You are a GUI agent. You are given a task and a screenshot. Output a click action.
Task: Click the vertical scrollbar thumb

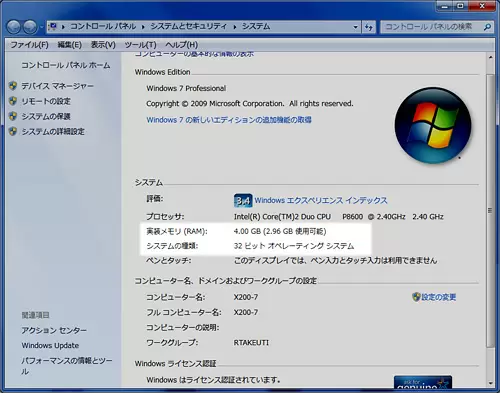(490, 210)
